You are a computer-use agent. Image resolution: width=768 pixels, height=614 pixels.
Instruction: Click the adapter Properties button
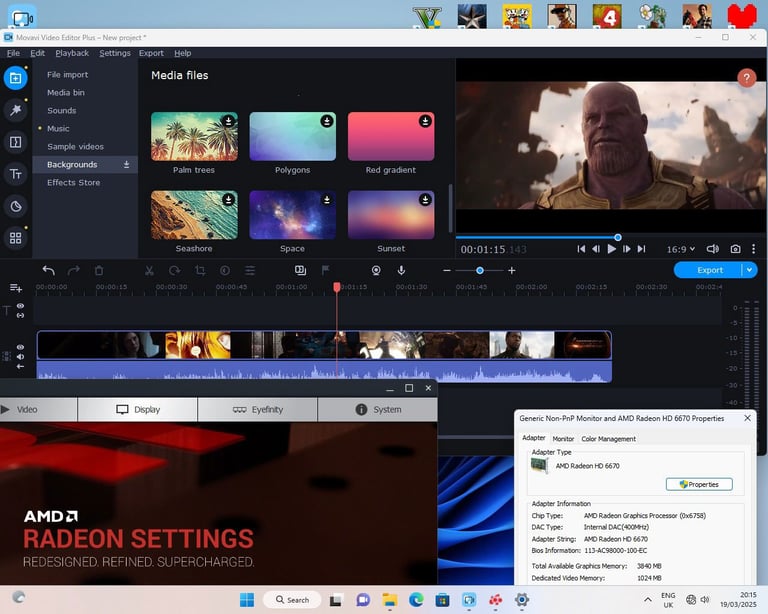pos(699,484)
